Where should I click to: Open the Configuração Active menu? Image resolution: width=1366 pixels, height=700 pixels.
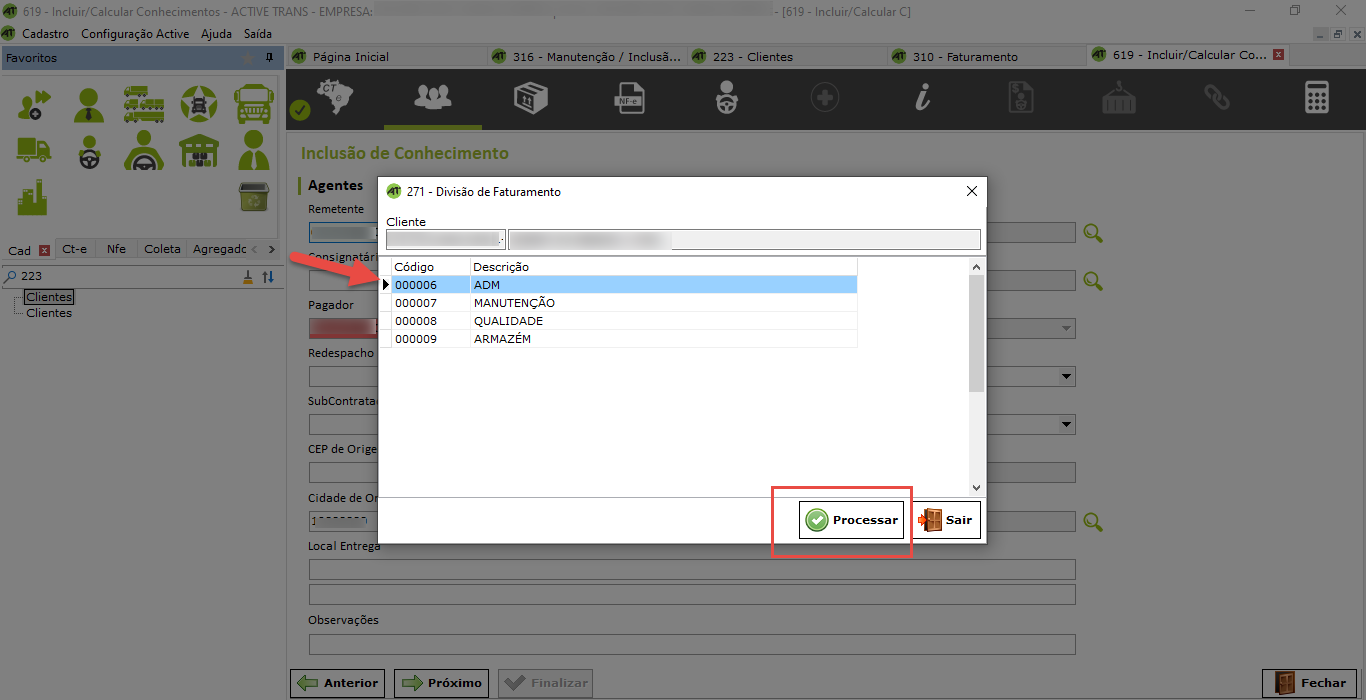click(x=135, y=34)
